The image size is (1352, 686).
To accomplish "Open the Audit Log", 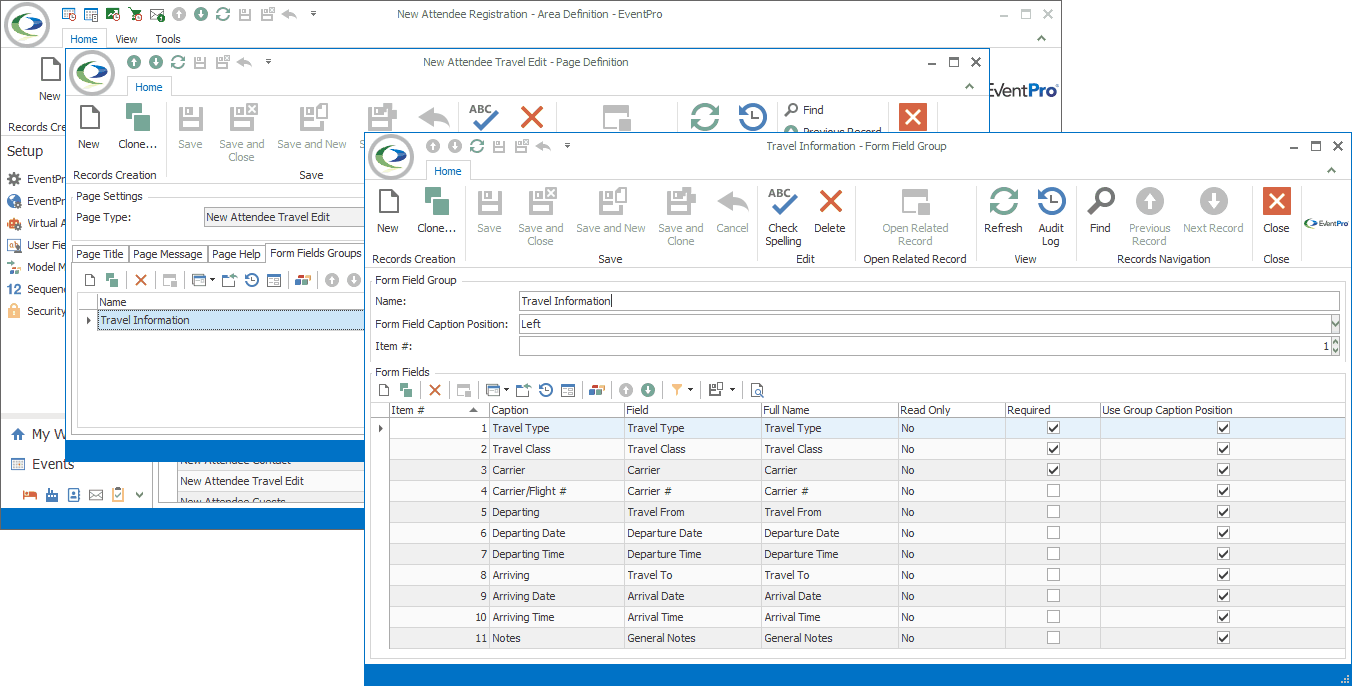I will coord(1050,216).
